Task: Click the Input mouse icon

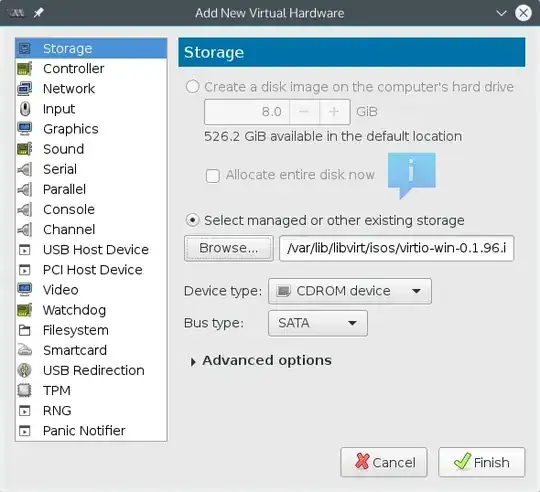Action: click(24, 109)
